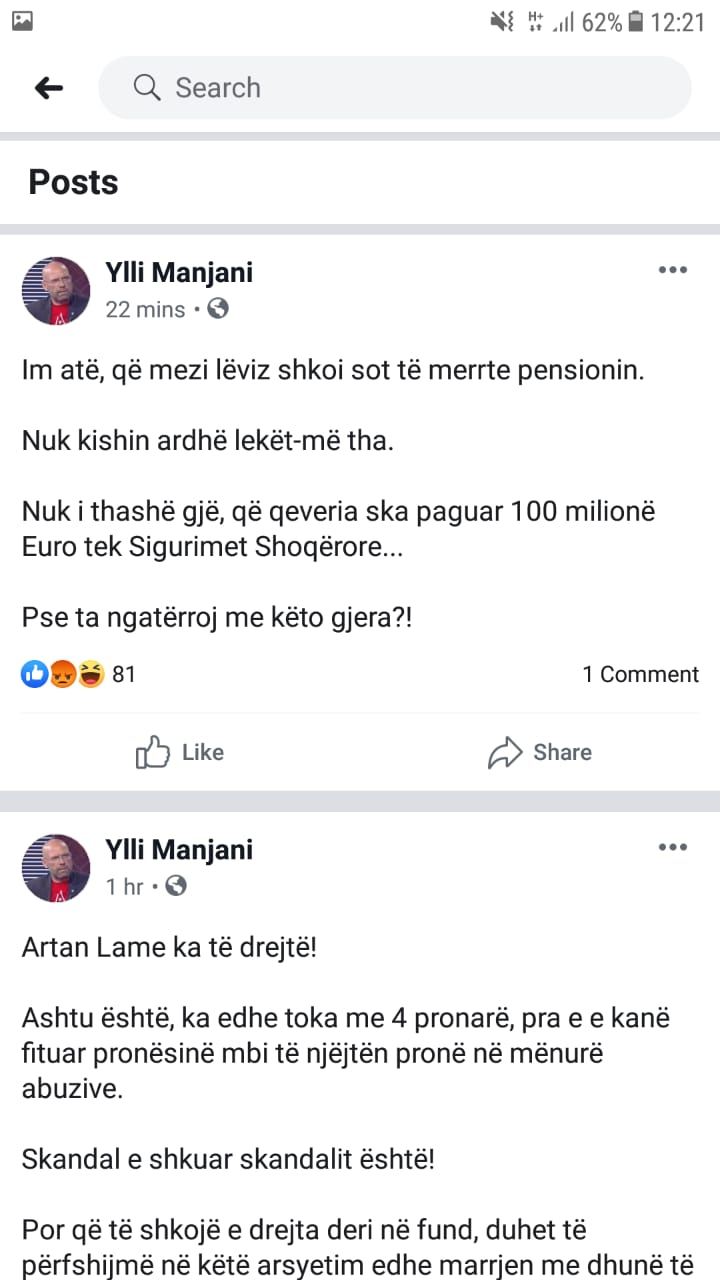The image size is (720, 1280).
Task: Open Ylli Manjani name on first post
Action: pos(179,272)
